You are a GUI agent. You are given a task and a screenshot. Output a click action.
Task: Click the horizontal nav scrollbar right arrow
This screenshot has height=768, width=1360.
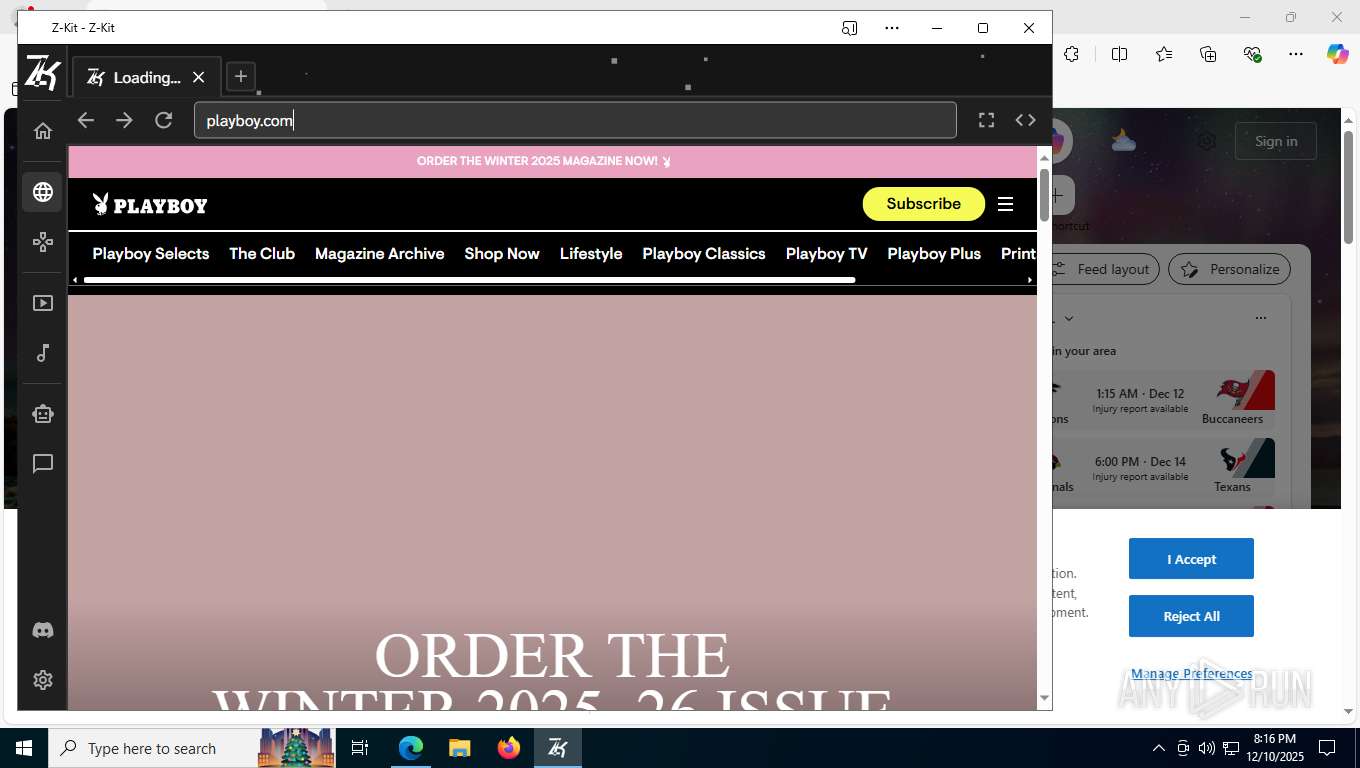[1030, 280]
